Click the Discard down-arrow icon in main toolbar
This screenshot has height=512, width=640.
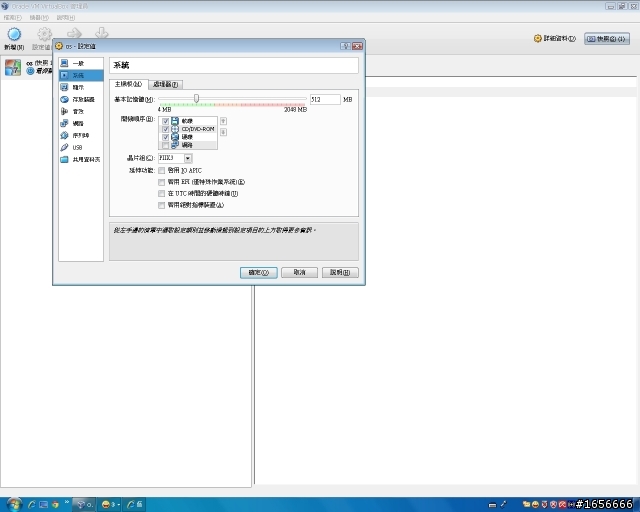pyautogui.click(x=101, y=33)
